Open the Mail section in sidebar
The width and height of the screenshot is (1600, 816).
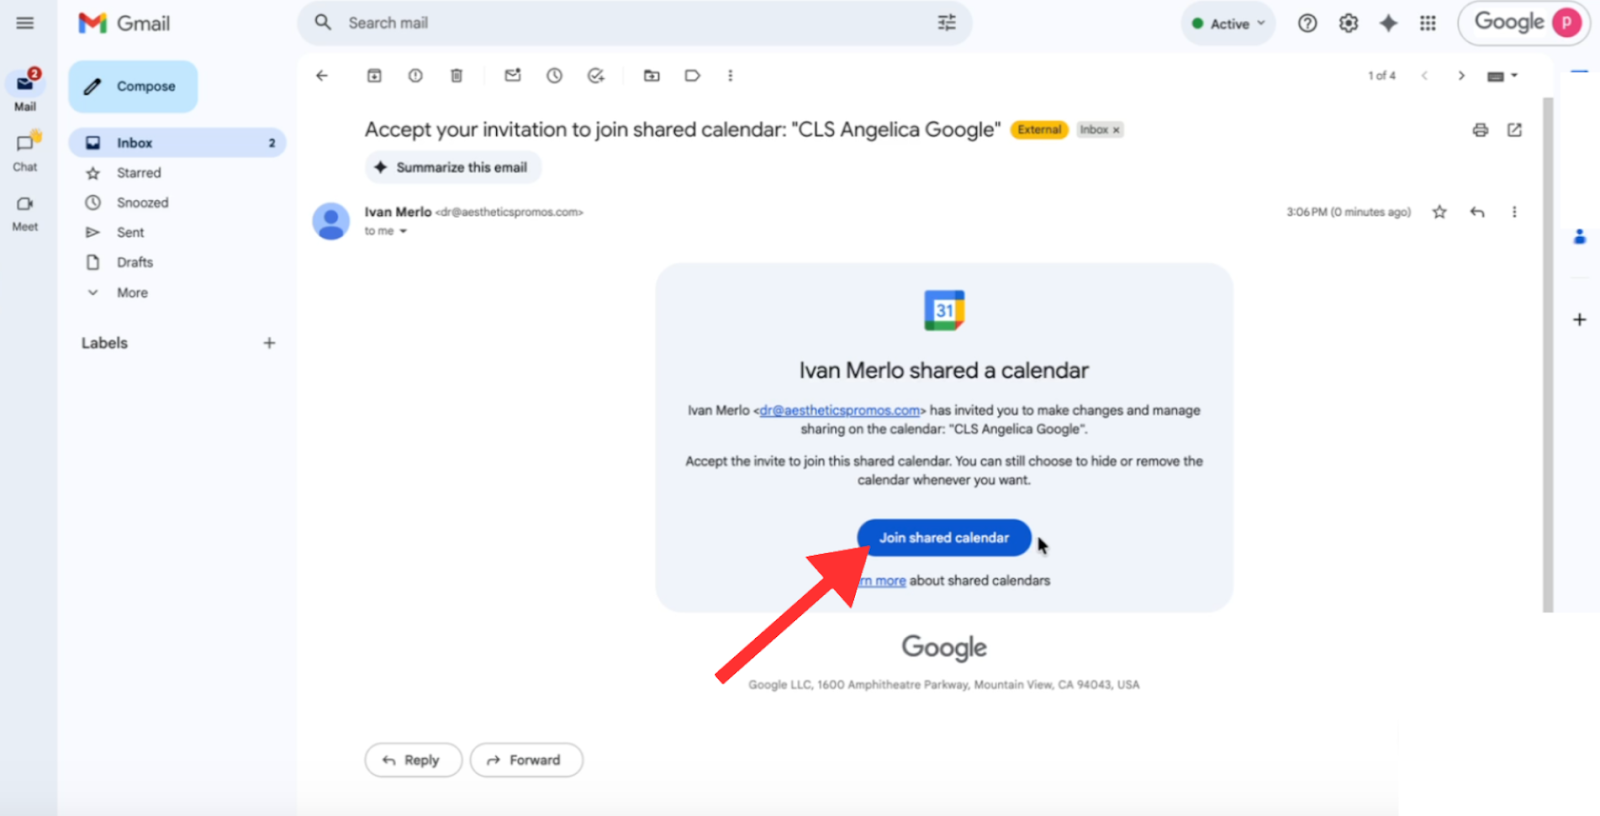pos(25,90)
